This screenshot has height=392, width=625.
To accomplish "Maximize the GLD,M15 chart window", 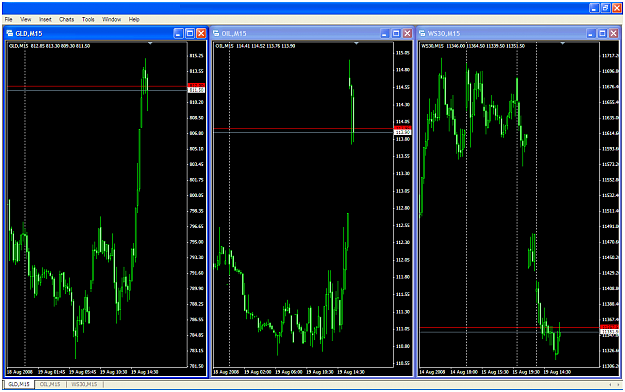I will click(190, 33).
